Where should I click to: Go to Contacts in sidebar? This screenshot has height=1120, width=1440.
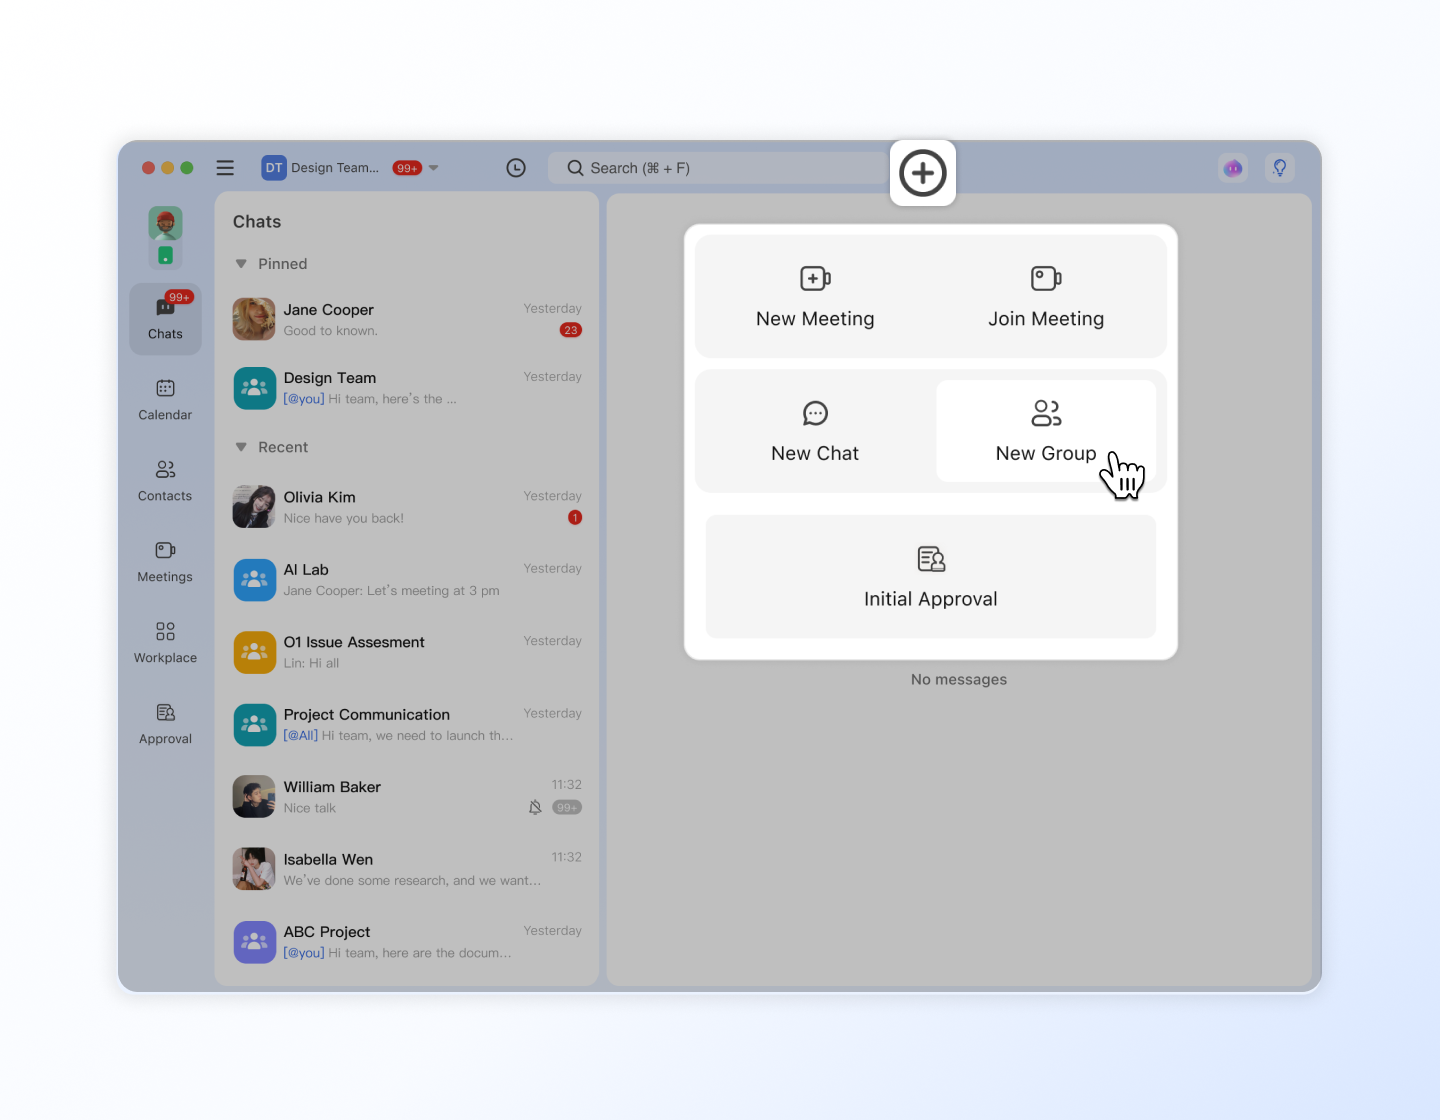pos(165,480)
